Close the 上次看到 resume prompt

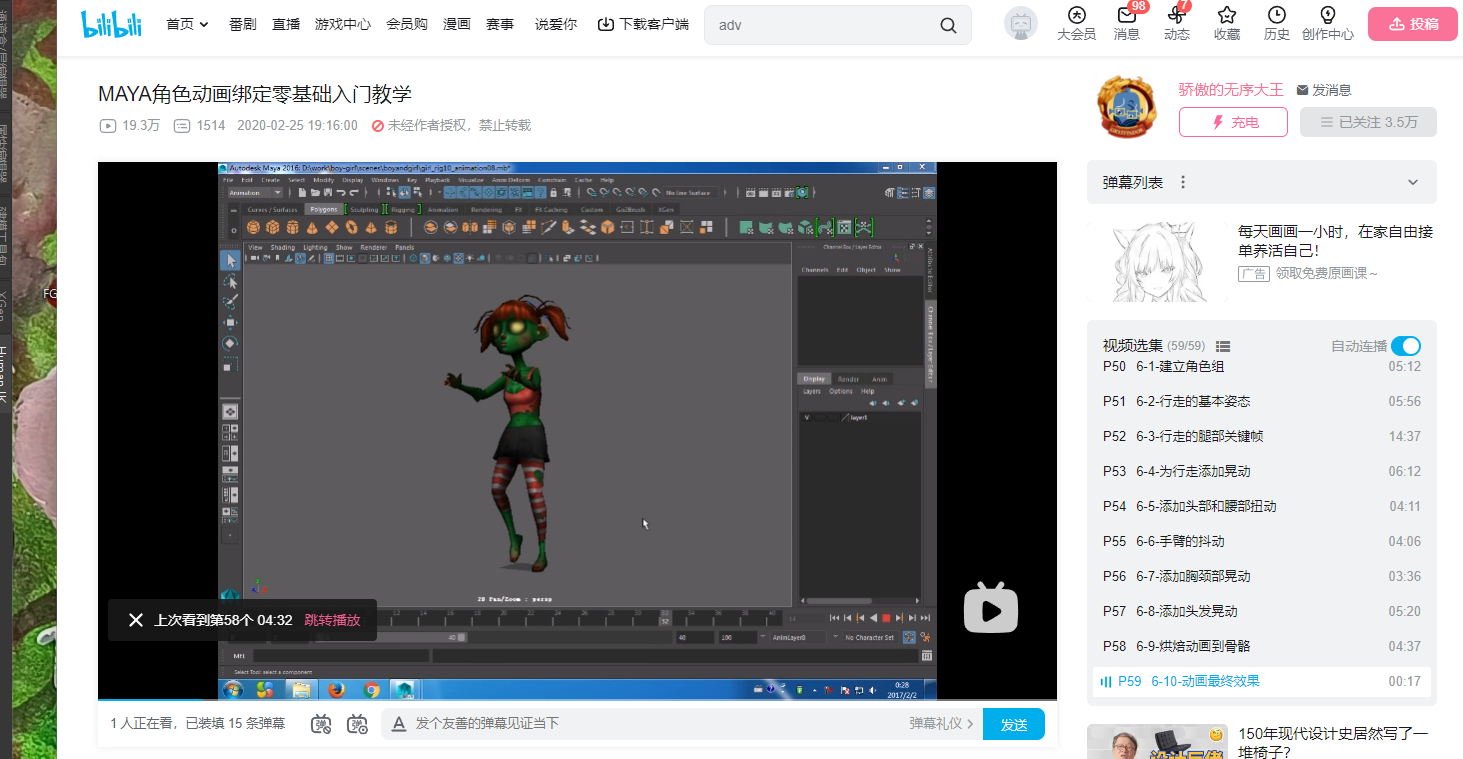click(x=136, y=620)
